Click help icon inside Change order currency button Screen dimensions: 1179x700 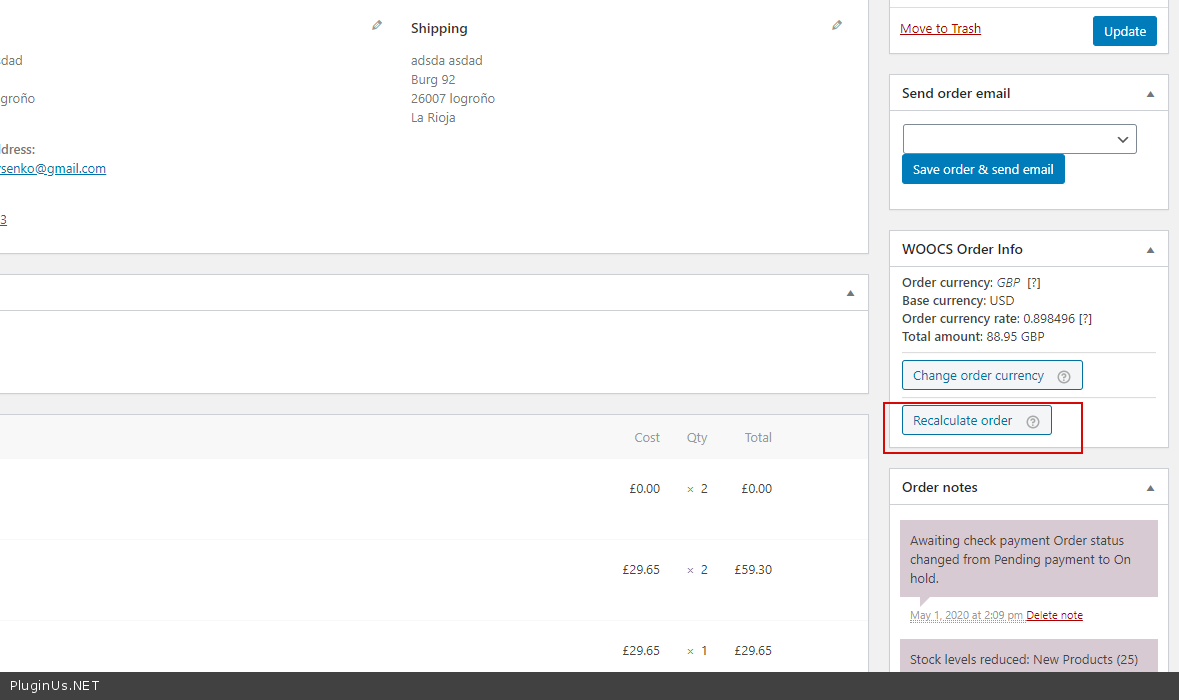tap(1064, 377)
